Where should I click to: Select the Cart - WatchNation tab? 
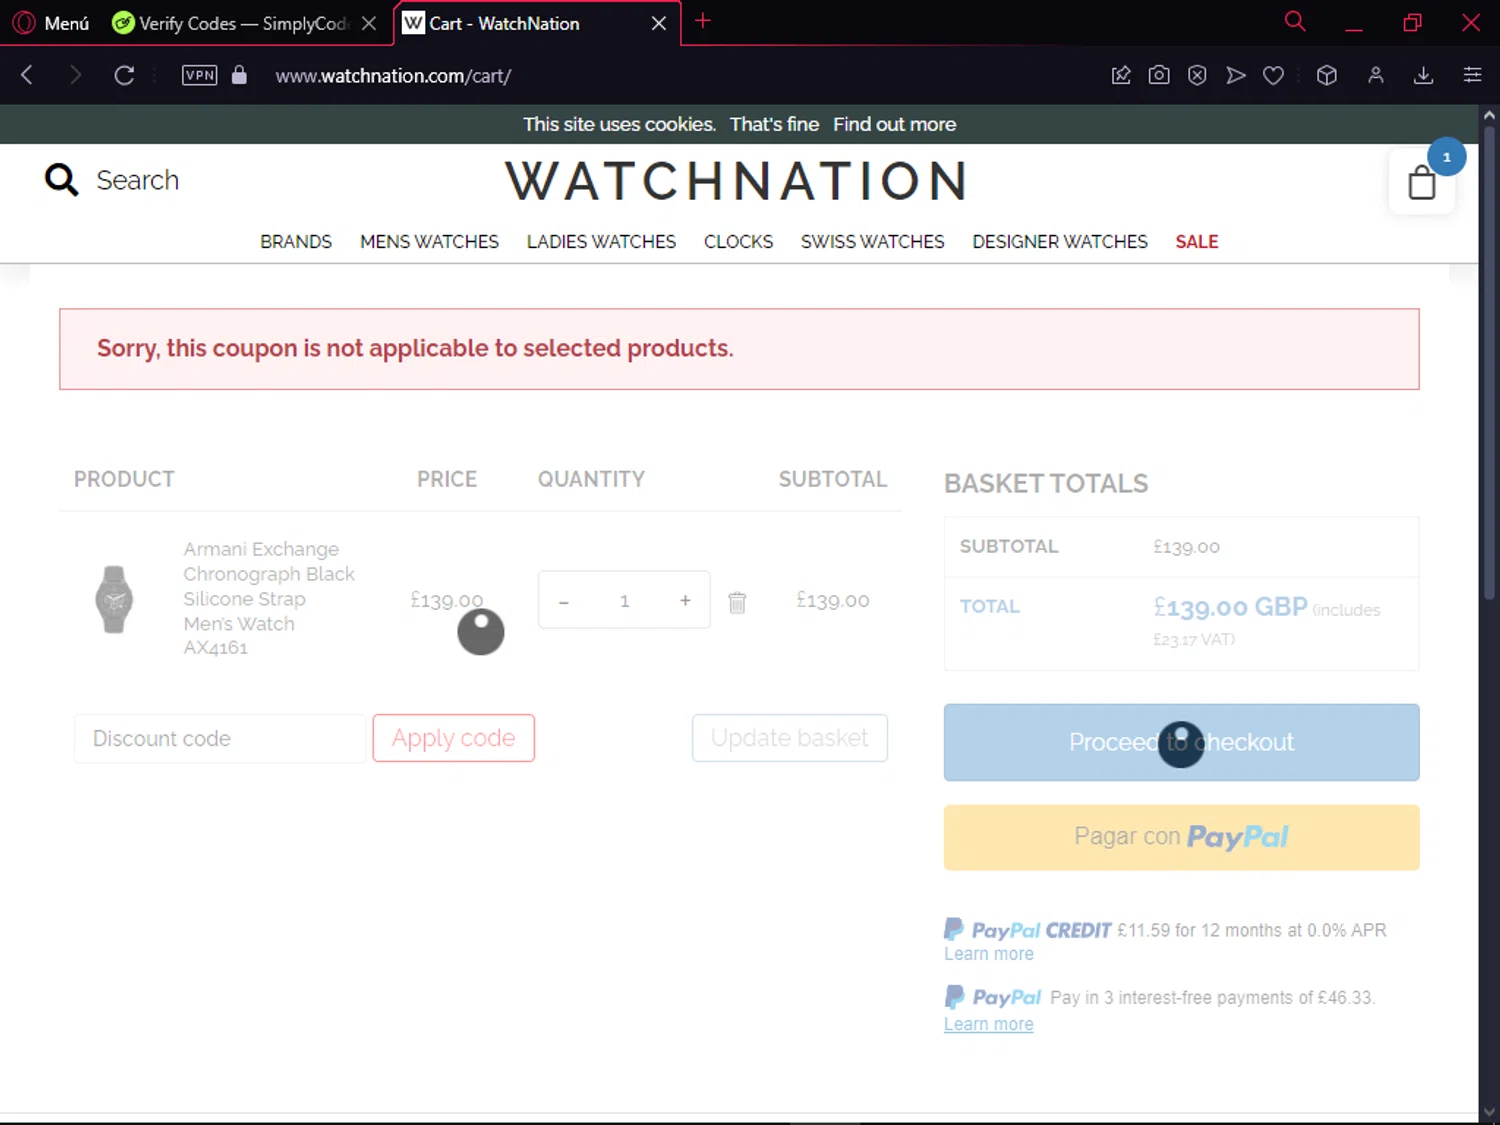tap(505, 23)
